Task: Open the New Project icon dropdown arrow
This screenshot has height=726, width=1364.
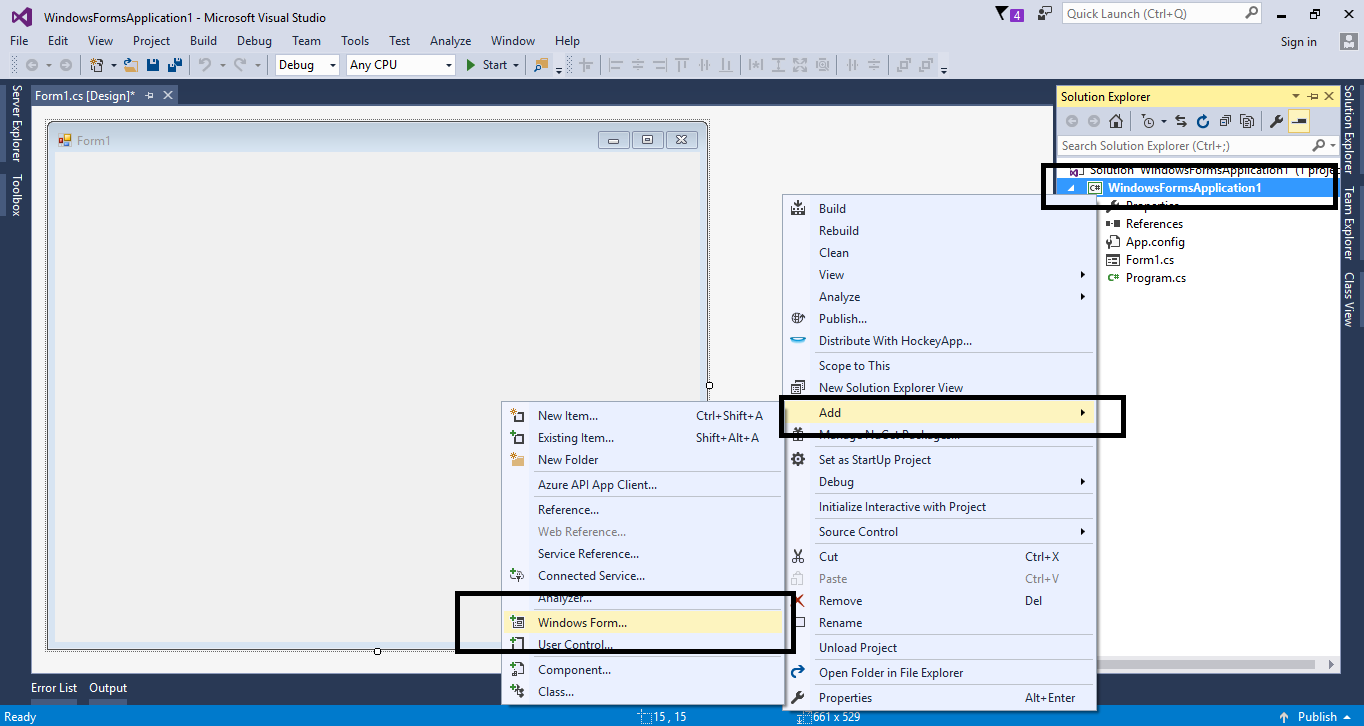Action: tap(113, 65)
